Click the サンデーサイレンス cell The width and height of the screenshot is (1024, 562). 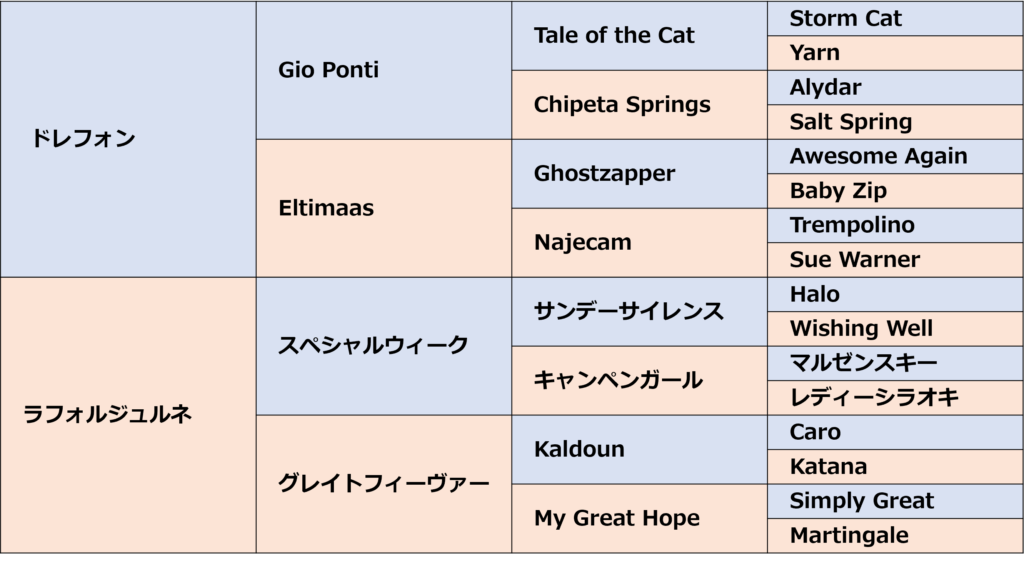pyautogui.click(x=639, y=311)
